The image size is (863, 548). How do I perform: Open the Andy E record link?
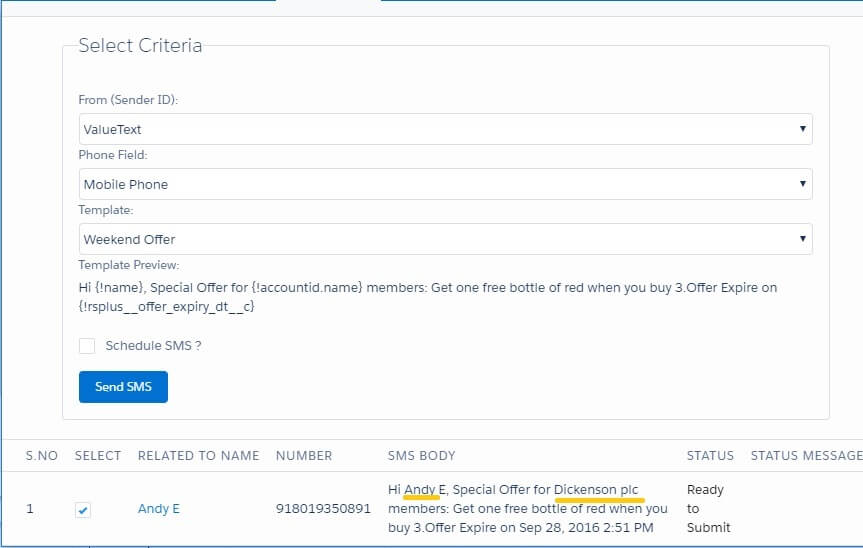[159, 509]
